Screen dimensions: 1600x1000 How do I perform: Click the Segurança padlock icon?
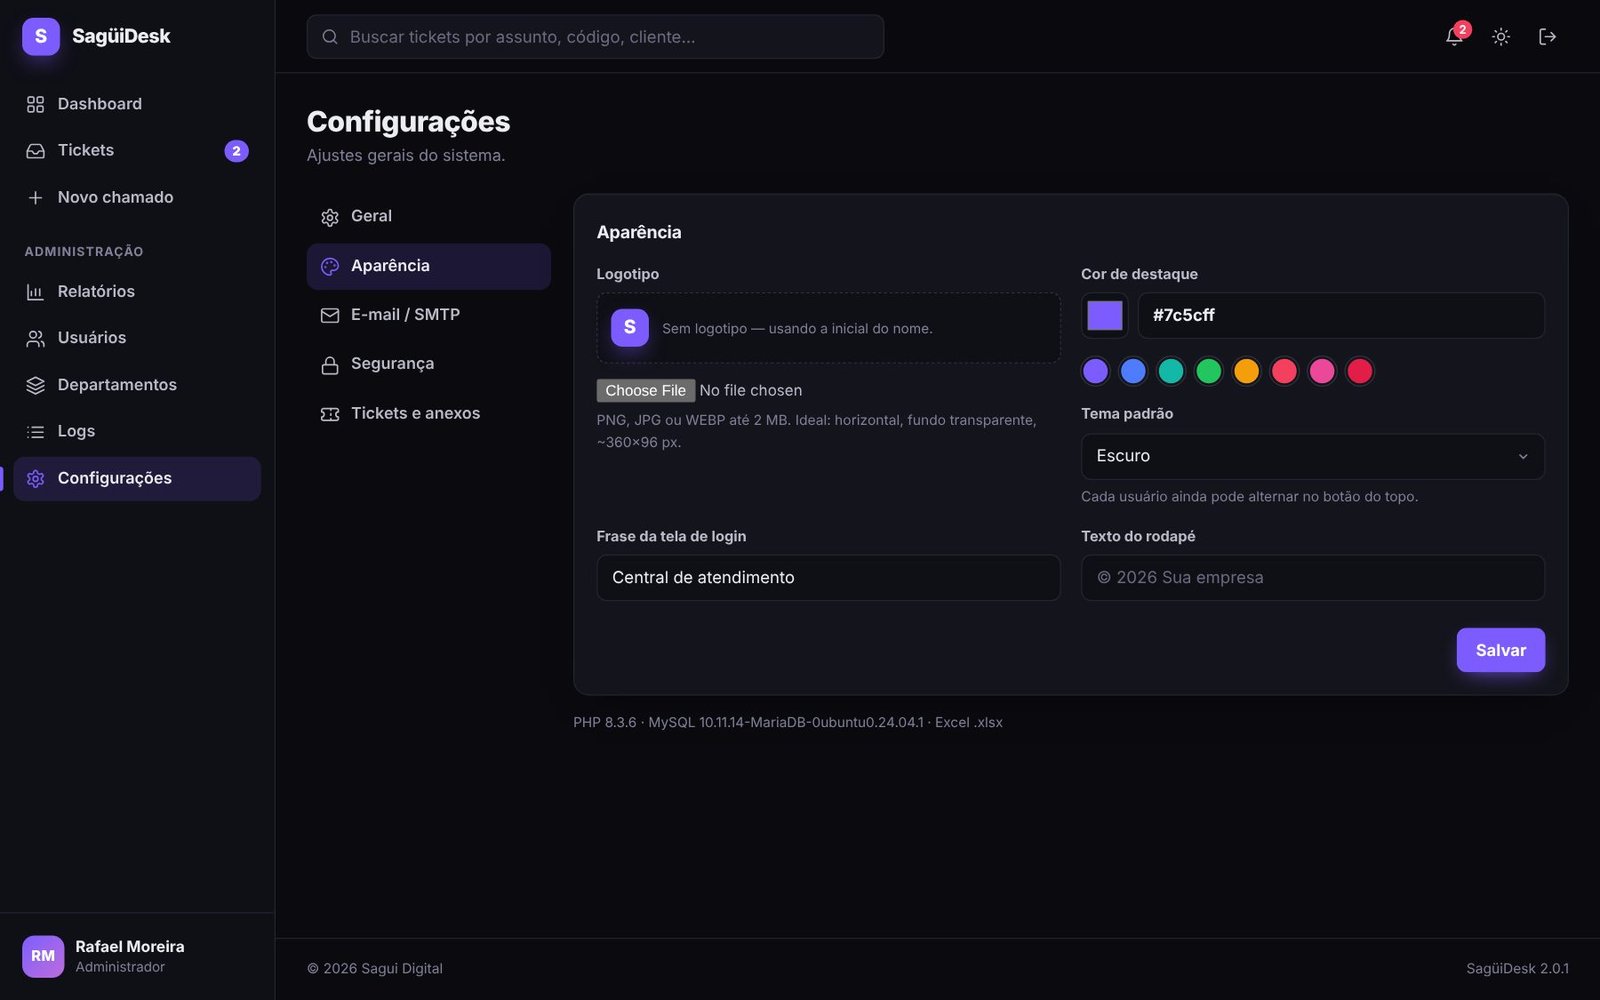pos(330,365)
